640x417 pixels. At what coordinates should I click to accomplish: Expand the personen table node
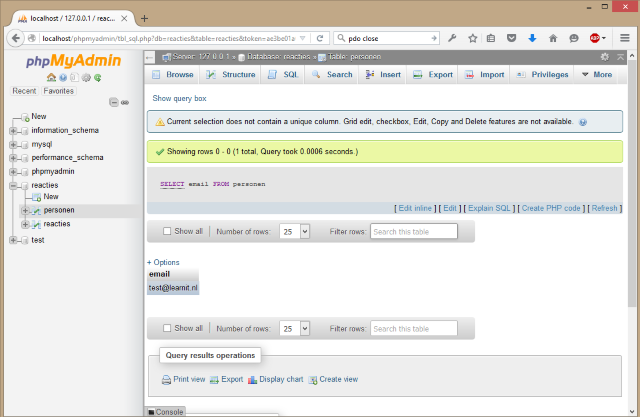click(25, 211)
